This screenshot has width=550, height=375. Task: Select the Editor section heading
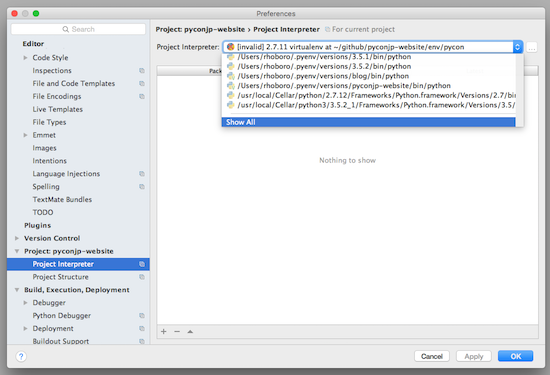tap(33, 43)
